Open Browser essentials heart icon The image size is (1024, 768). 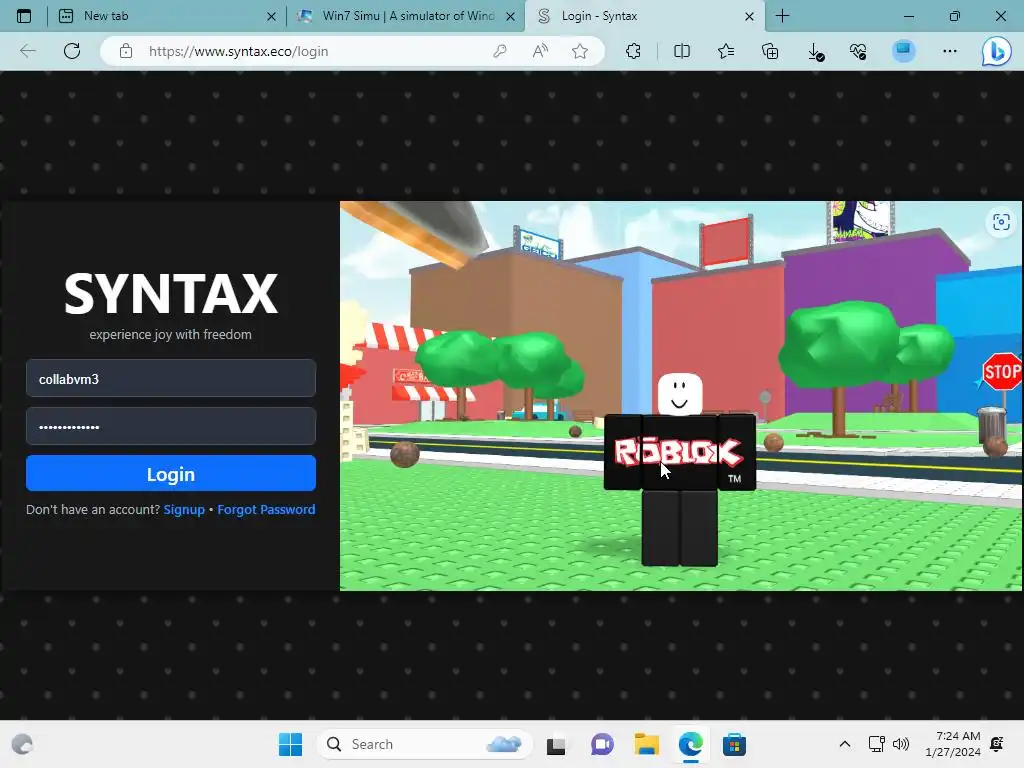(858, 51)
